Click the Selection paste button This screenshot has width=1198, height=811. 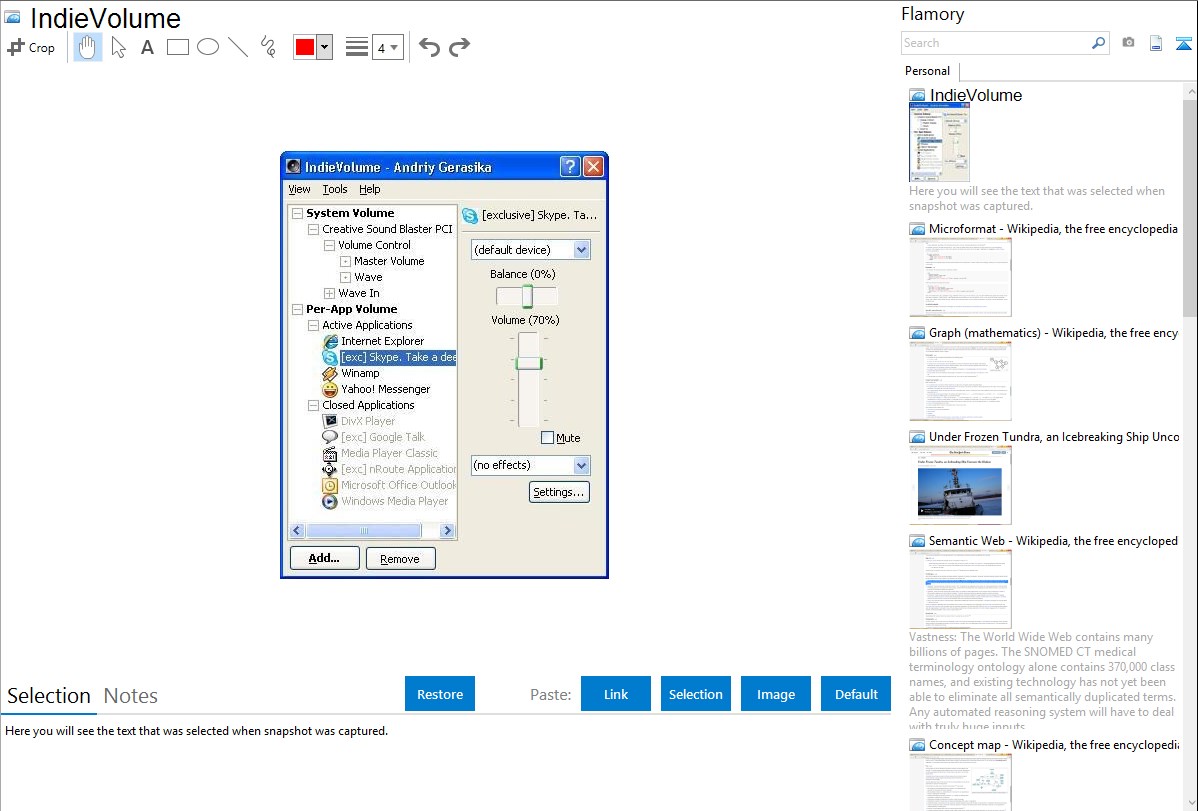[x=696, y=694]
